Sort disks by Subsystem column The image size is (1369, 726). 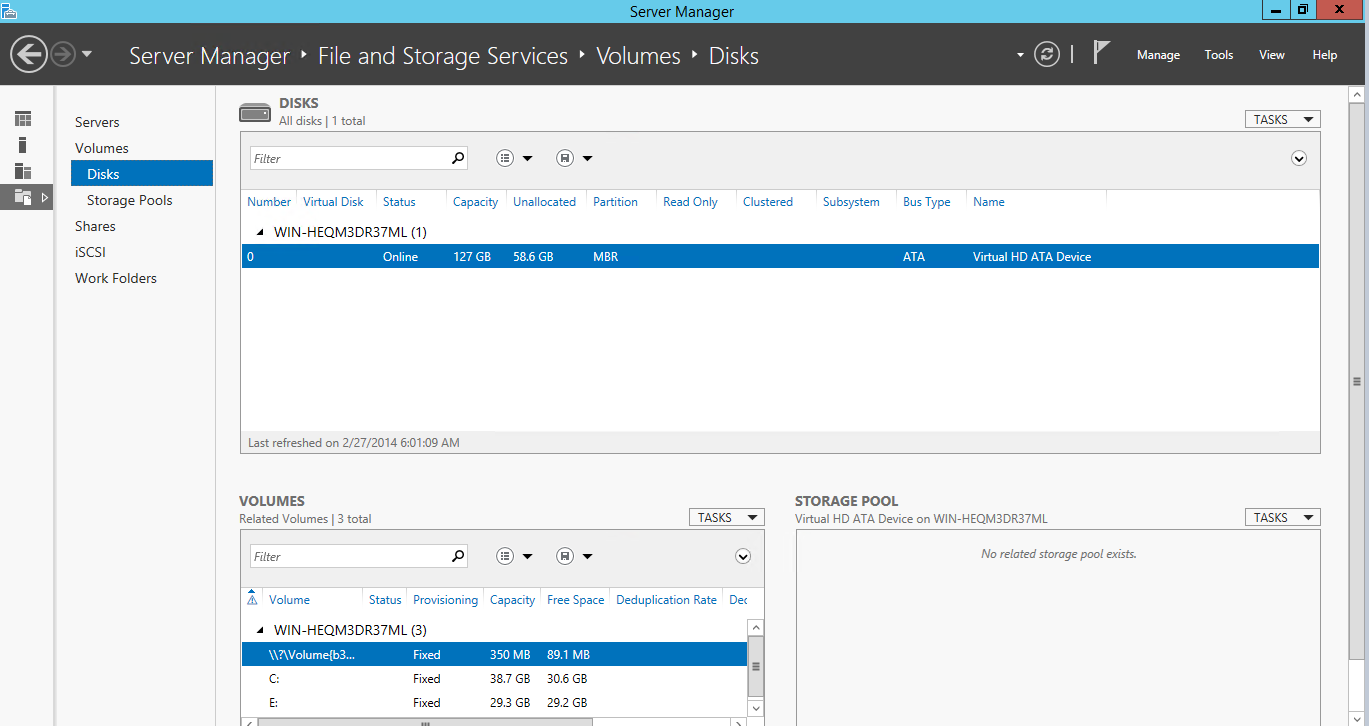(851, 201)
